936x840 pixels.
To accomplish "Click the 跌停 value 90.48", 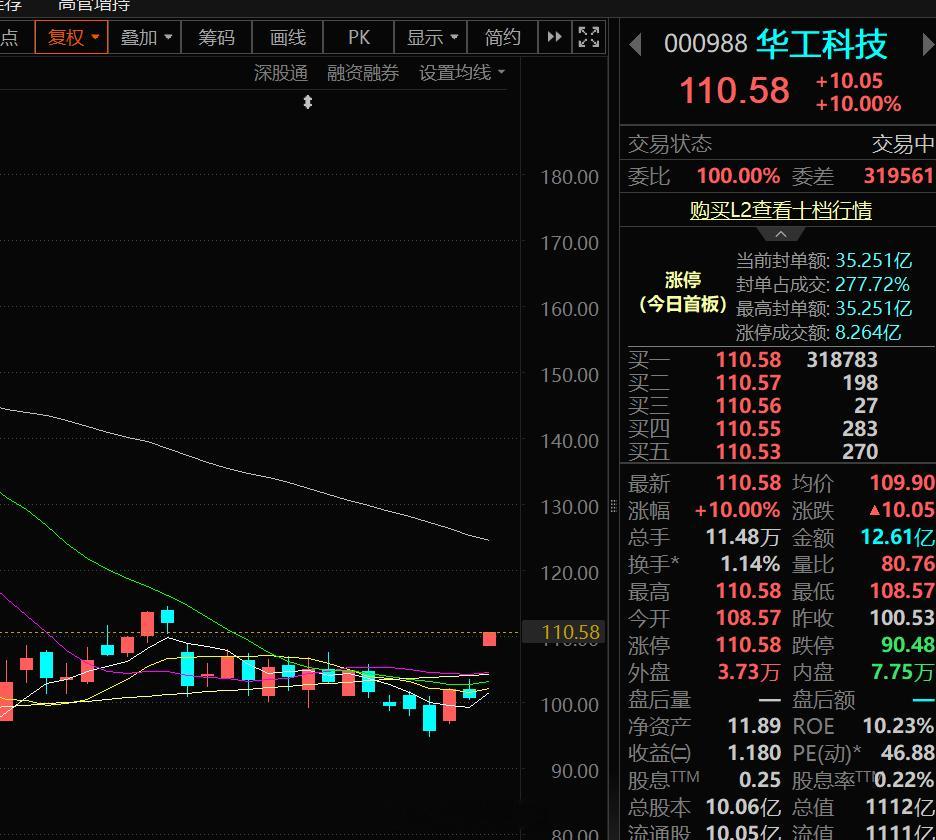I will [x=907, y=645].
